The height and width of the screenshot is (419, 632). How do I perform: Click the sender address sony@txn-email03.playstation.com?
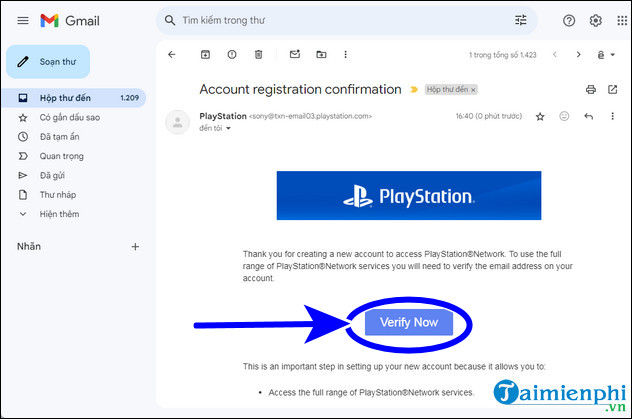310,116
